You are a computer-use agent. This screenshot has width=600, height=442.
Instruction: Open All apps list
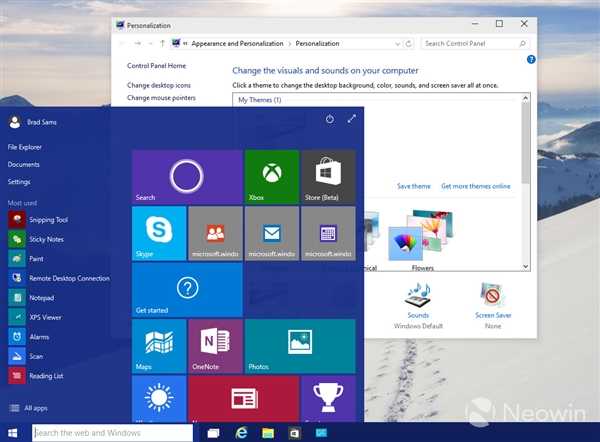tap(29, 408)
